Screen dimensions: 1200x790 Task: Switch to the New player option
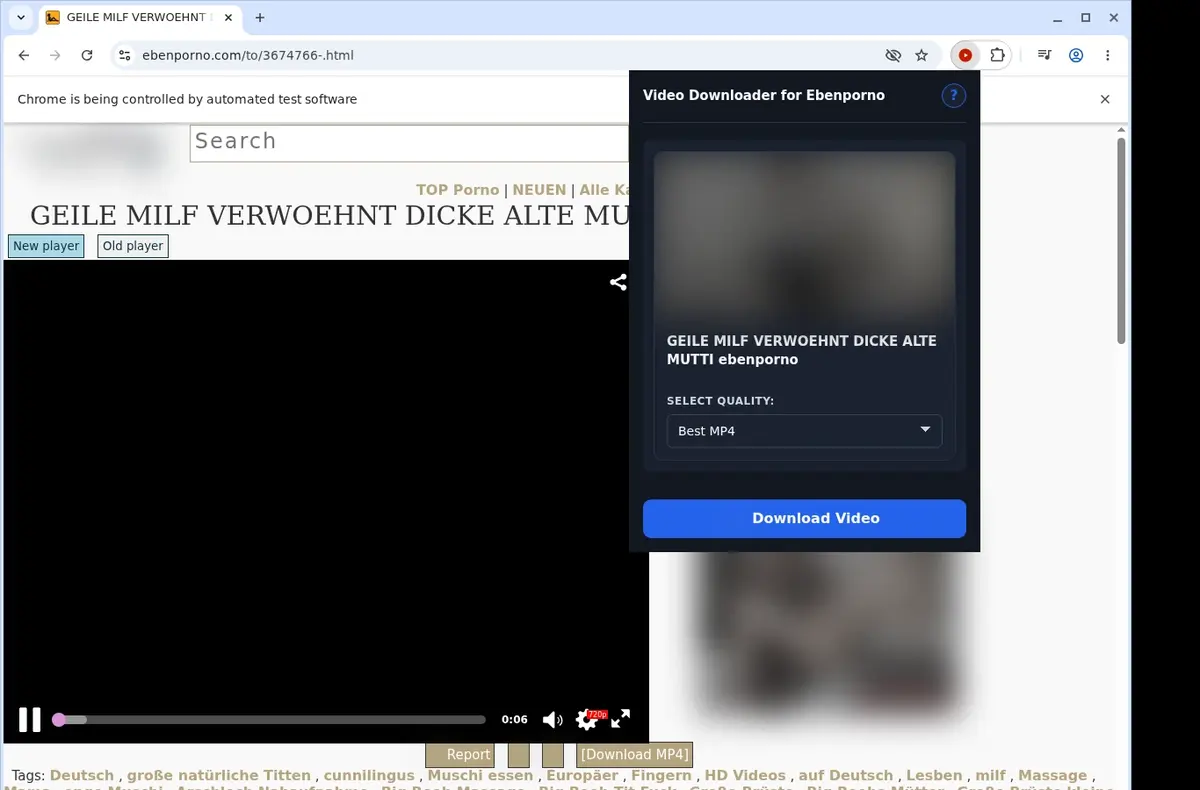pos(46,246)
